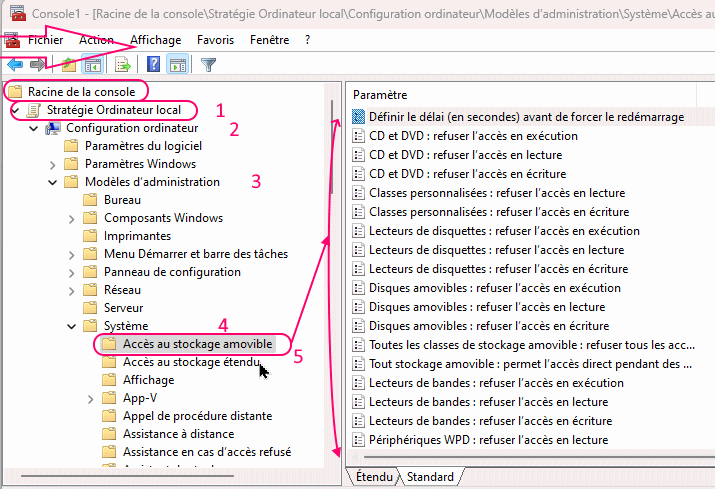Click folder icon next to Serveur

click(90, 308)
